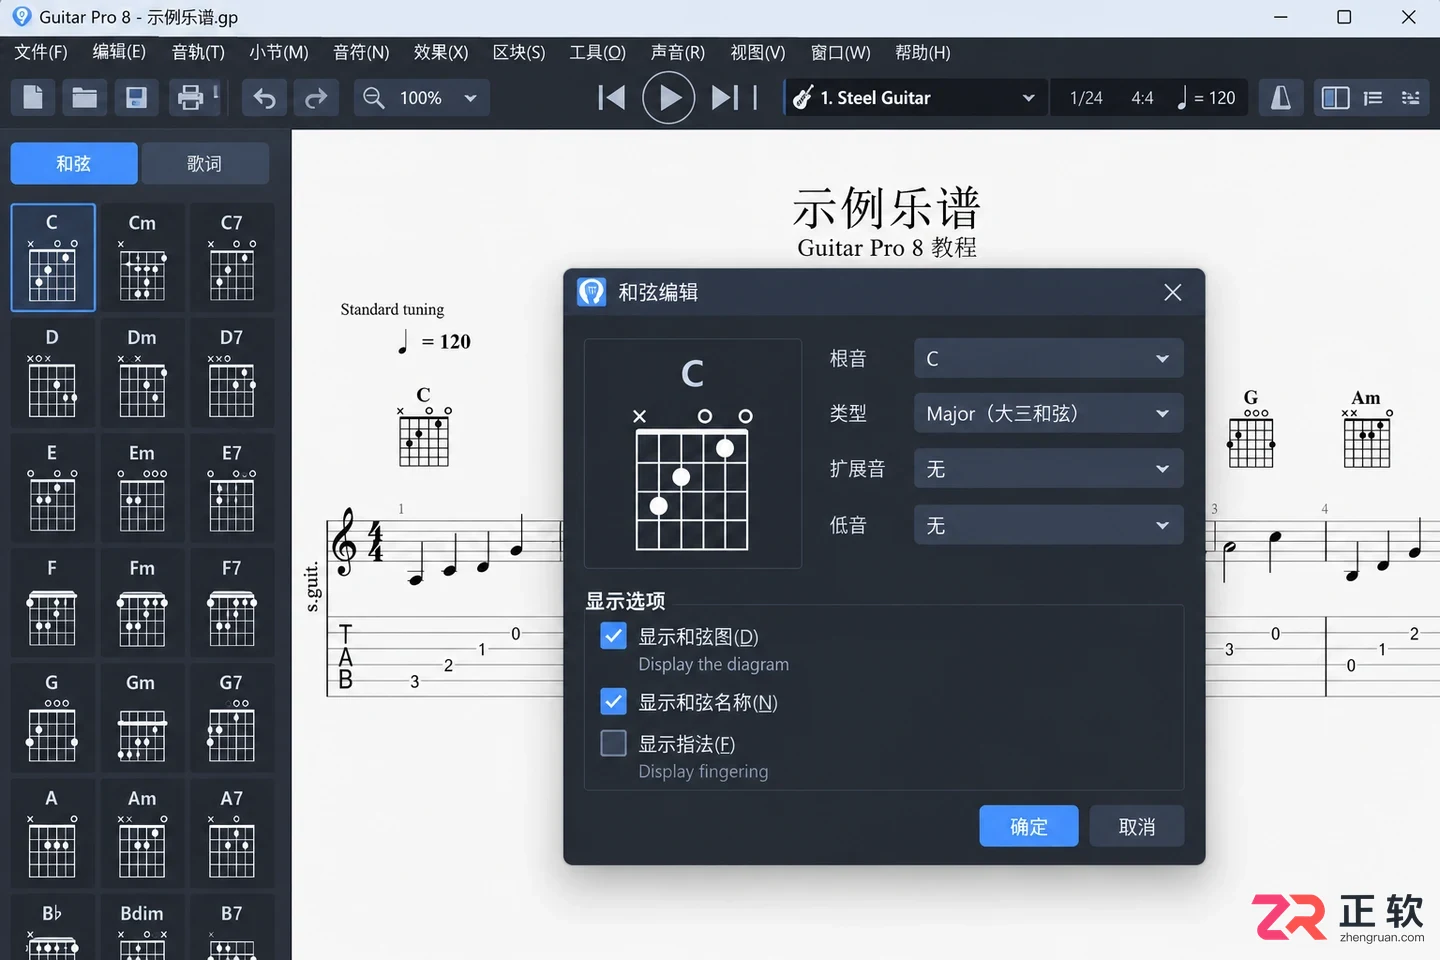Open the zoom 100% dropdown
The height and width of the screenshot is (960, 1440).
[470, 98]
